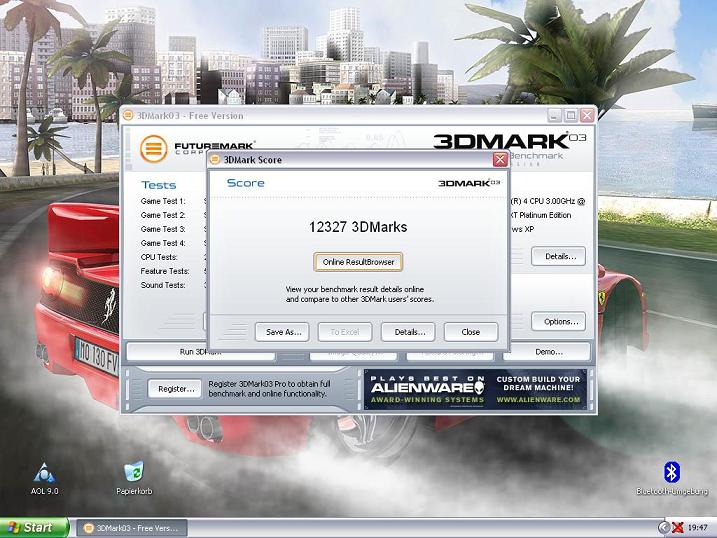The height and width of the screenshot is (538, 717).
Task: Maximize the 3DMark03 main window
Action: (571, 115)
